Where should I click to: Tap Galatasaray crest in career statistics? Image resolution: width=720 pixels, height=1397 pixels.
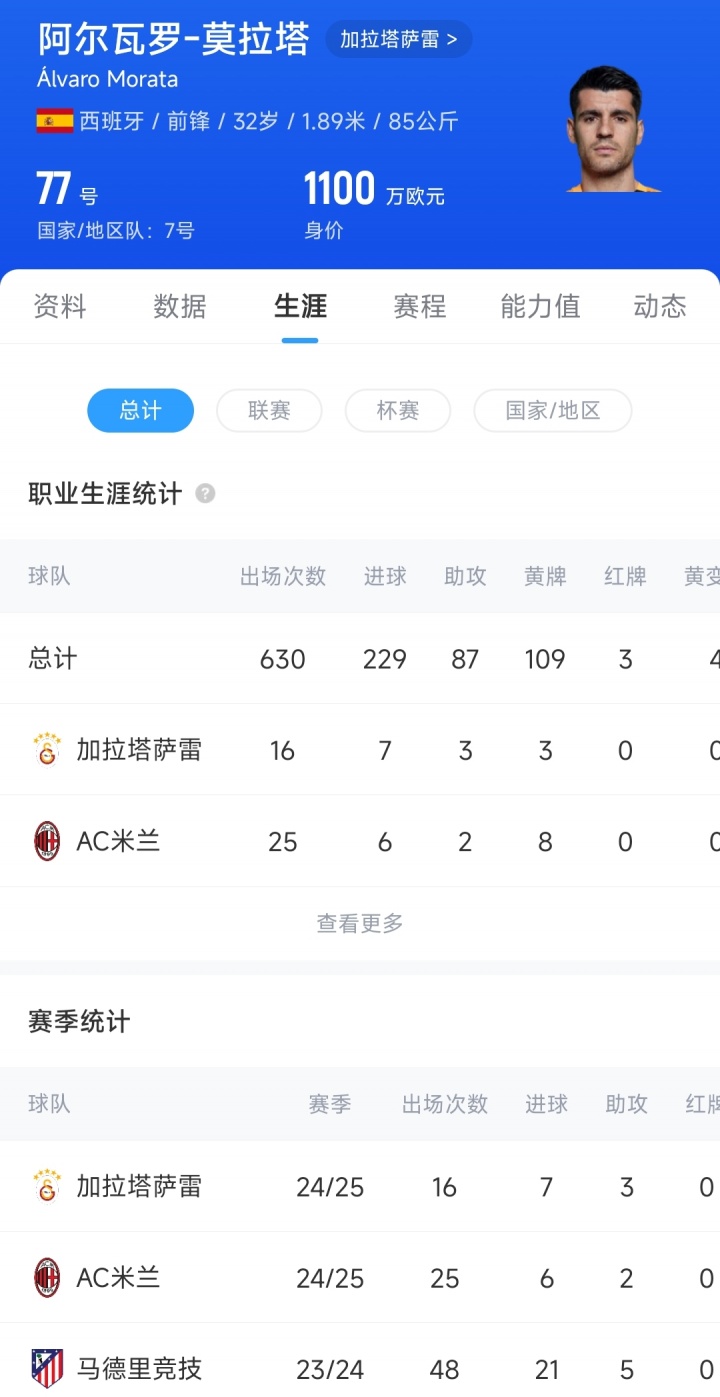point(47,750)
